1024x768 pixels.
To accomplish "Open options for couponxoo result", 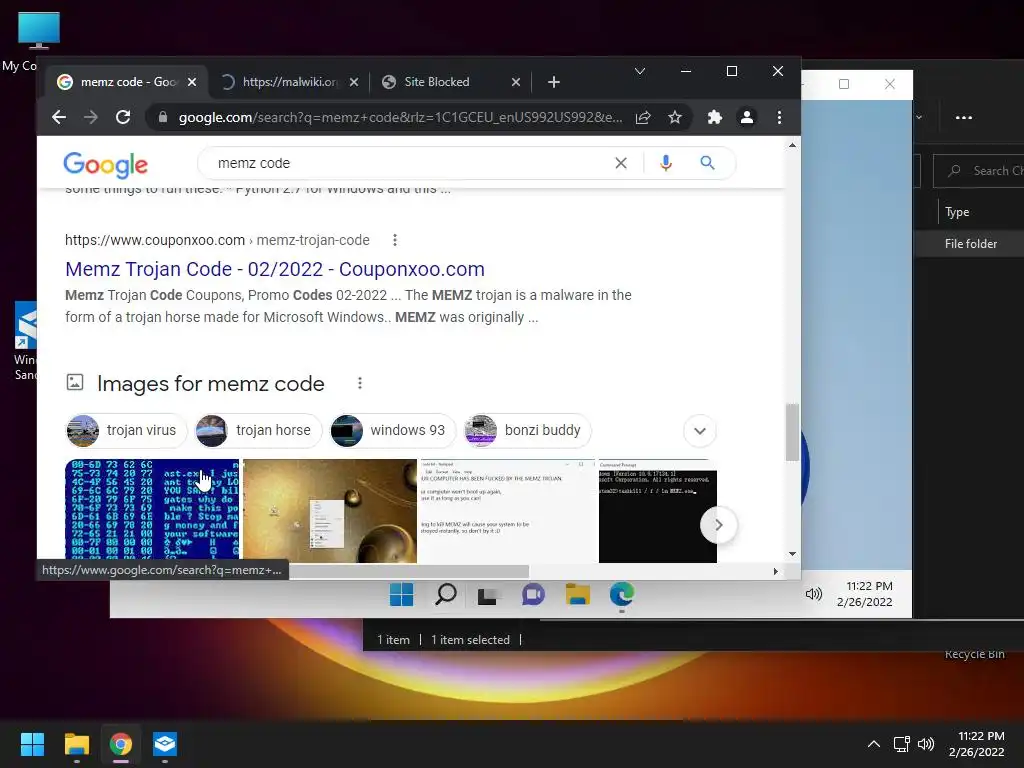I will tap(394, 240).
